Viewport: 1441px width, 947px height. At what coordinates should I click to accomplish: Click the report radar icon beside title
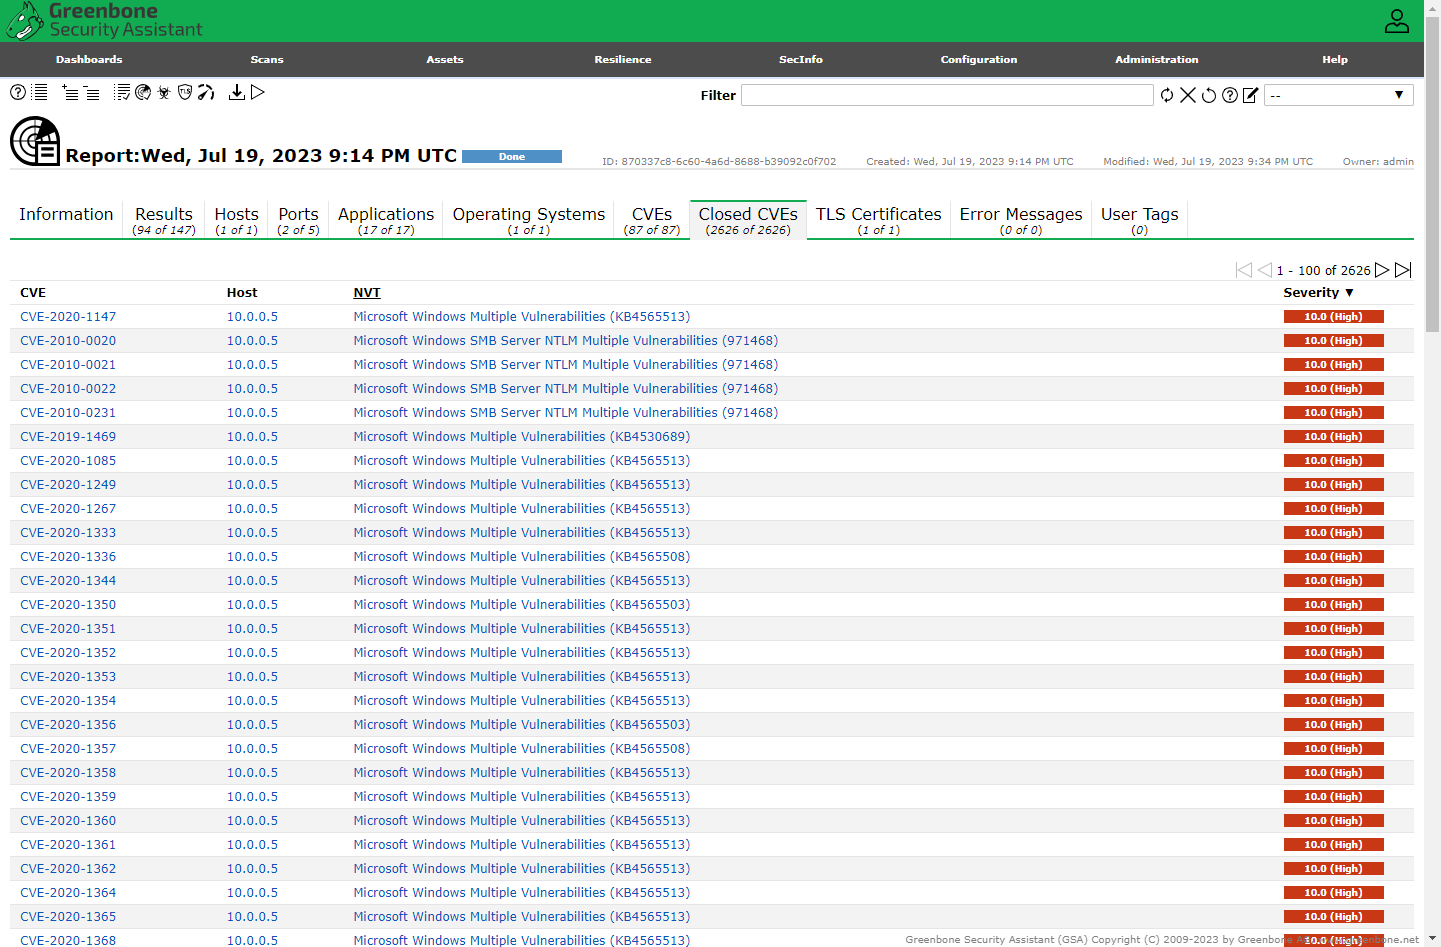point(35,141)
